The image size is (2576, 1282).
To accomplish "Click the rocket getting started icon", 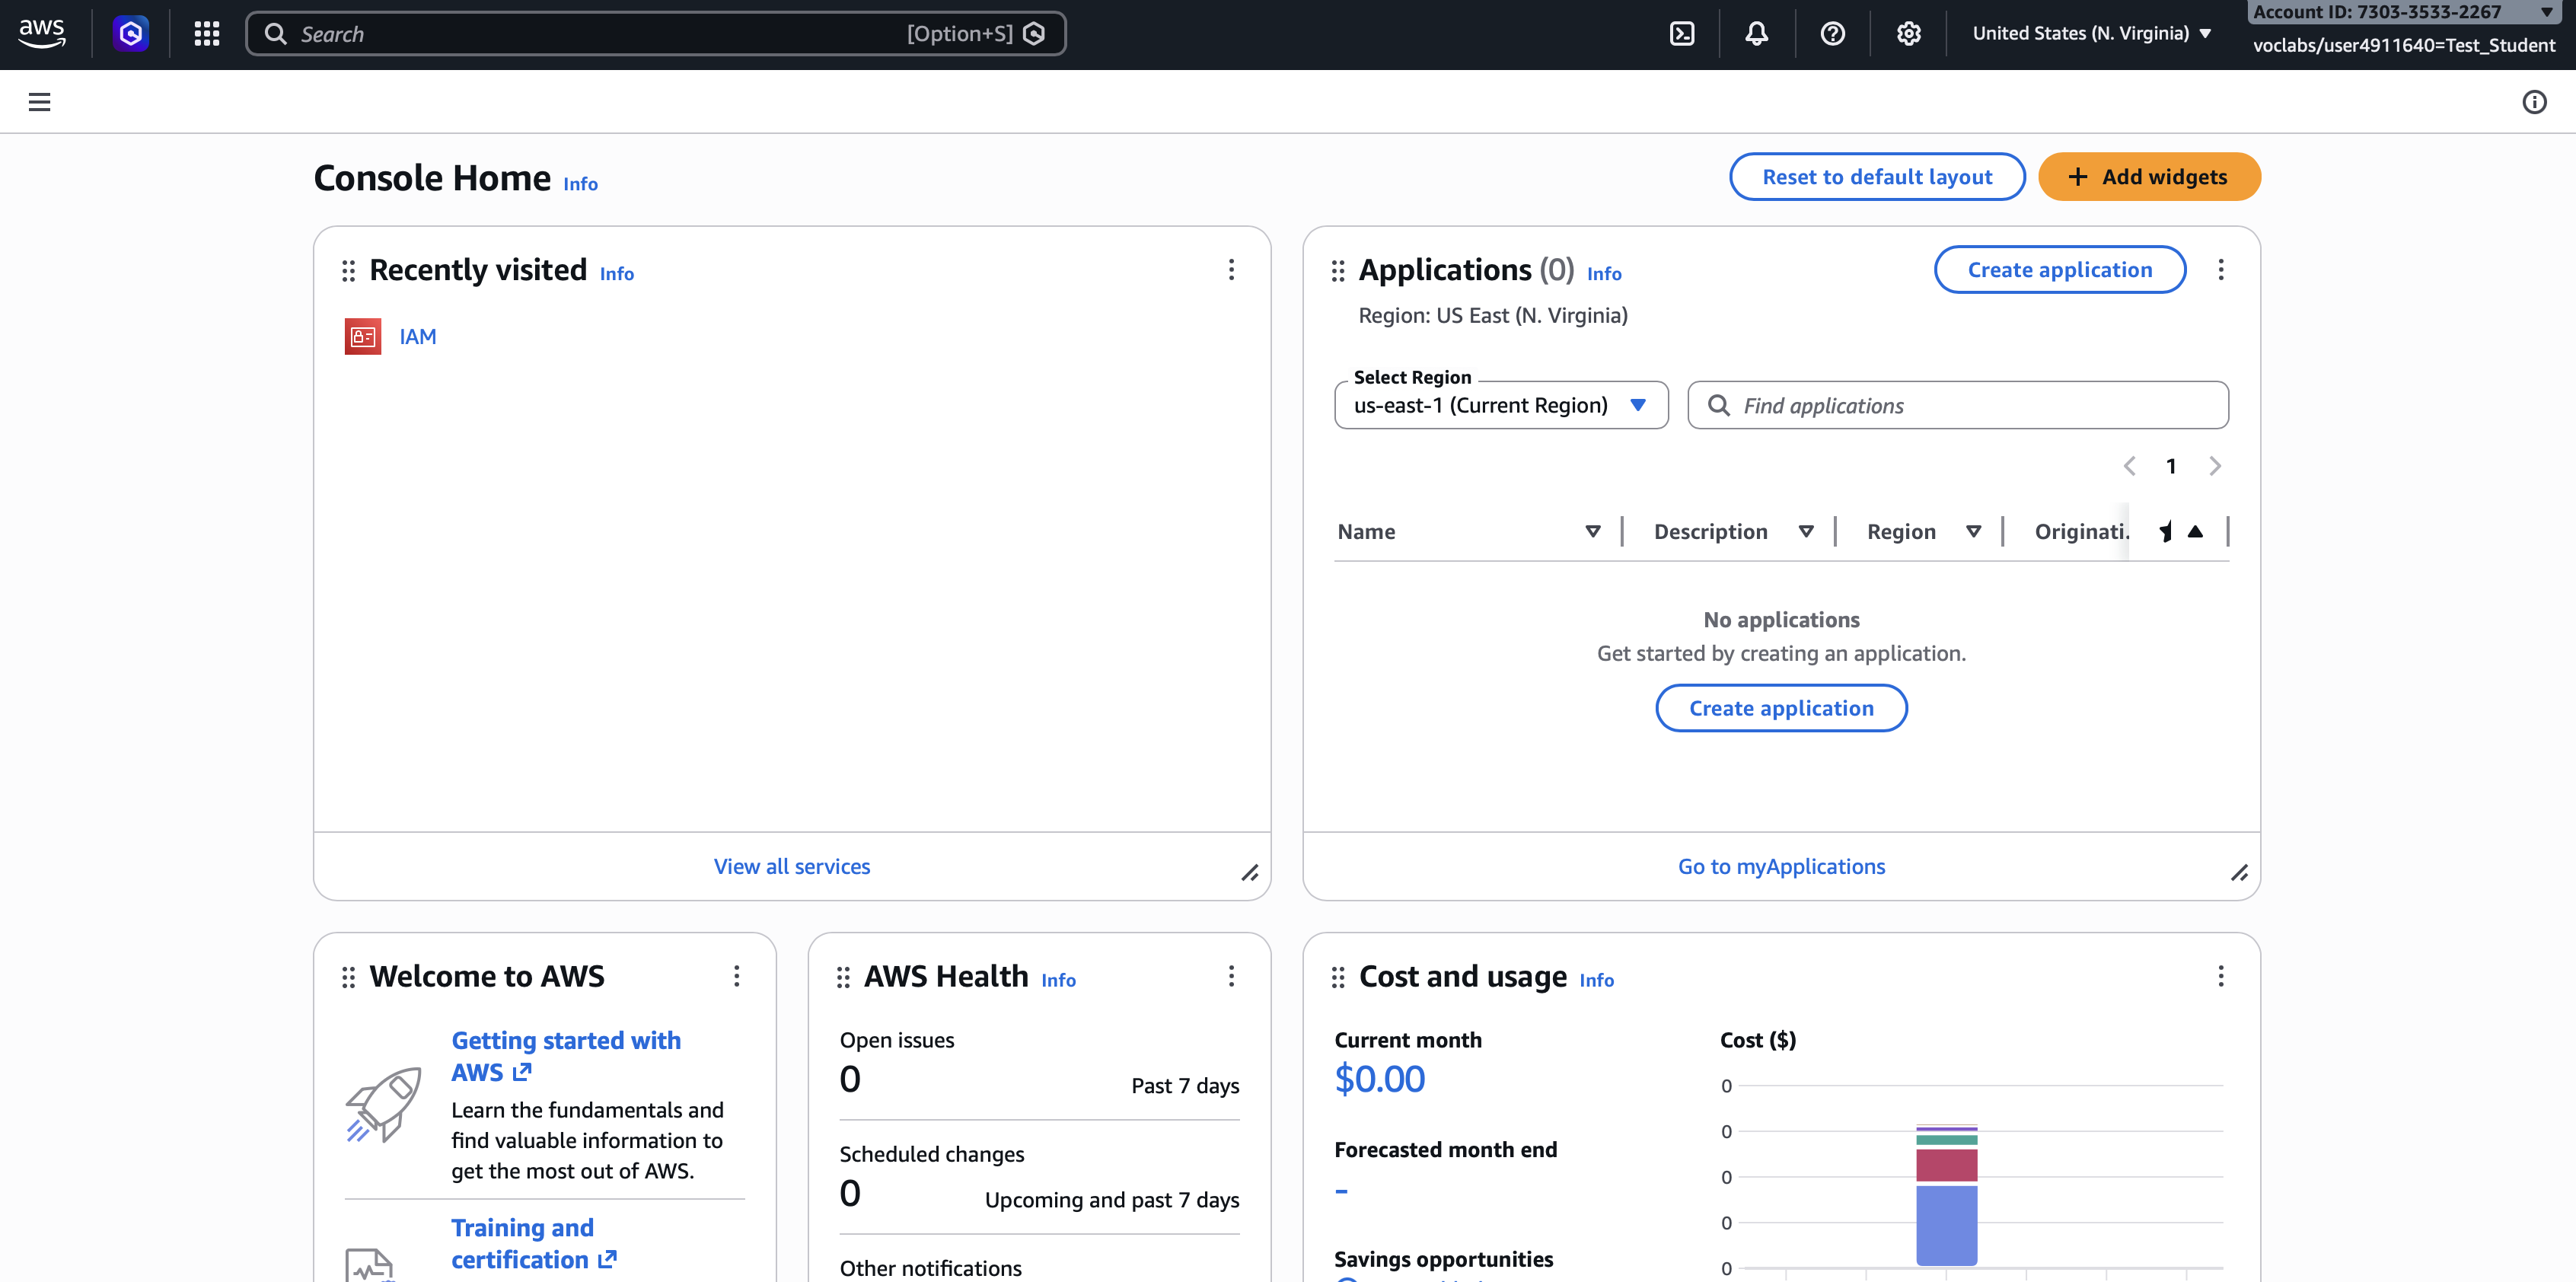I will 384,1105.
